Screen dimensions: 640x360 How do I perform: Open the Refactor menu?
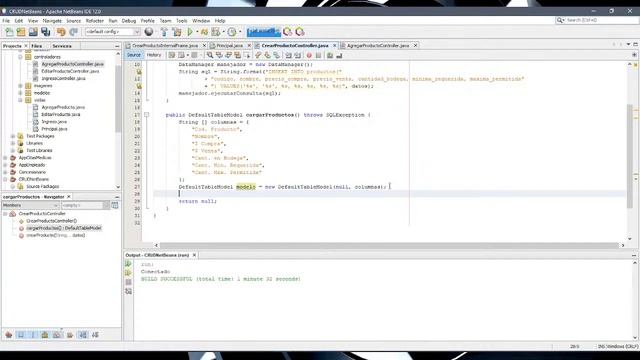[x=95, y=20]
